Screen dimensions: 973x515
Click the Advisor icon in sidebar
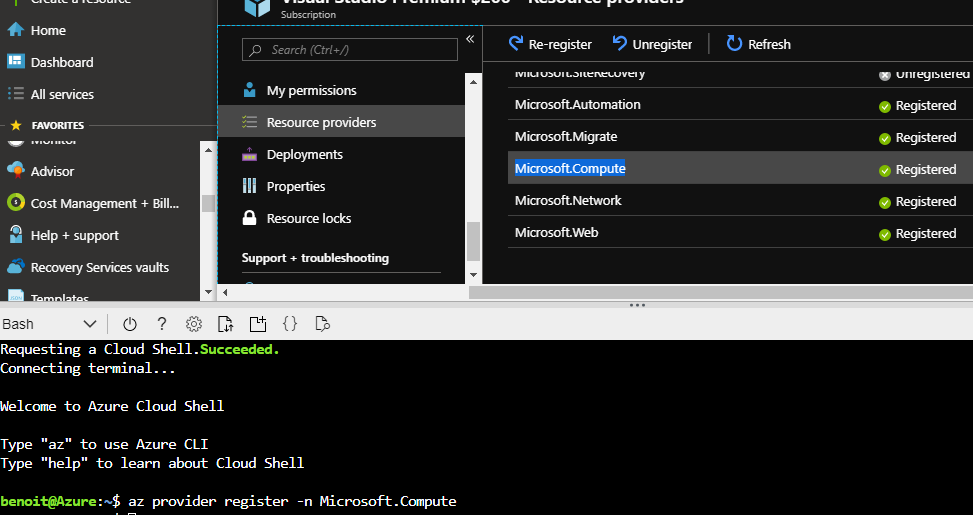click(16, 171)
